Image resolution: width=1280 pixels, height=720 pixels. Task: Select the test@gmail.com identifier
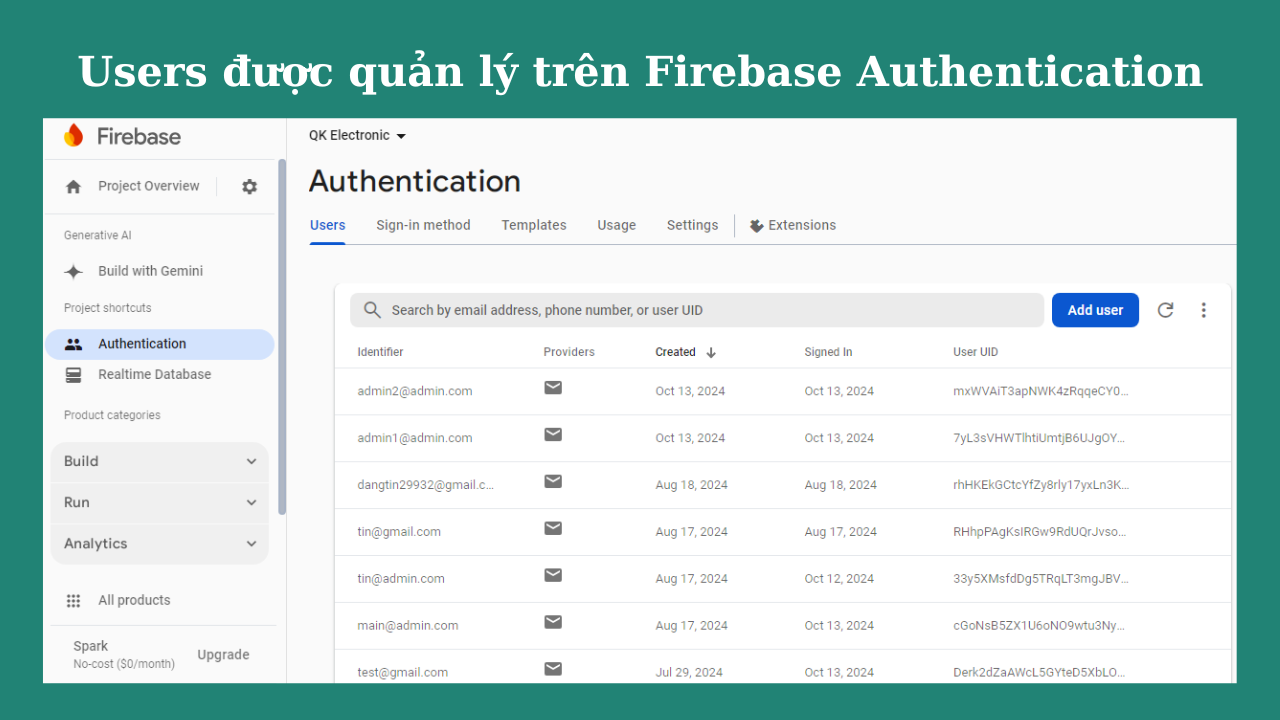tap(402, 673)
